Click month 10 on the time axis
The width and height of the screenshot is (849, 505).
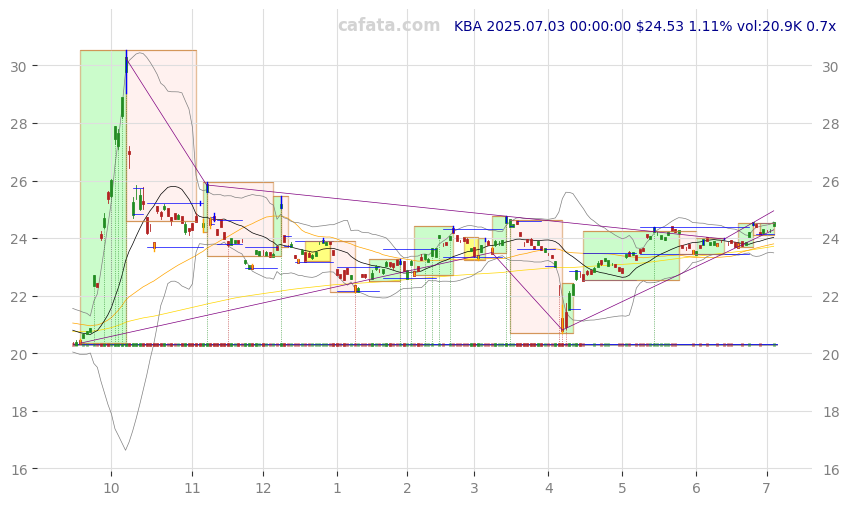click(x=111, y=488)
